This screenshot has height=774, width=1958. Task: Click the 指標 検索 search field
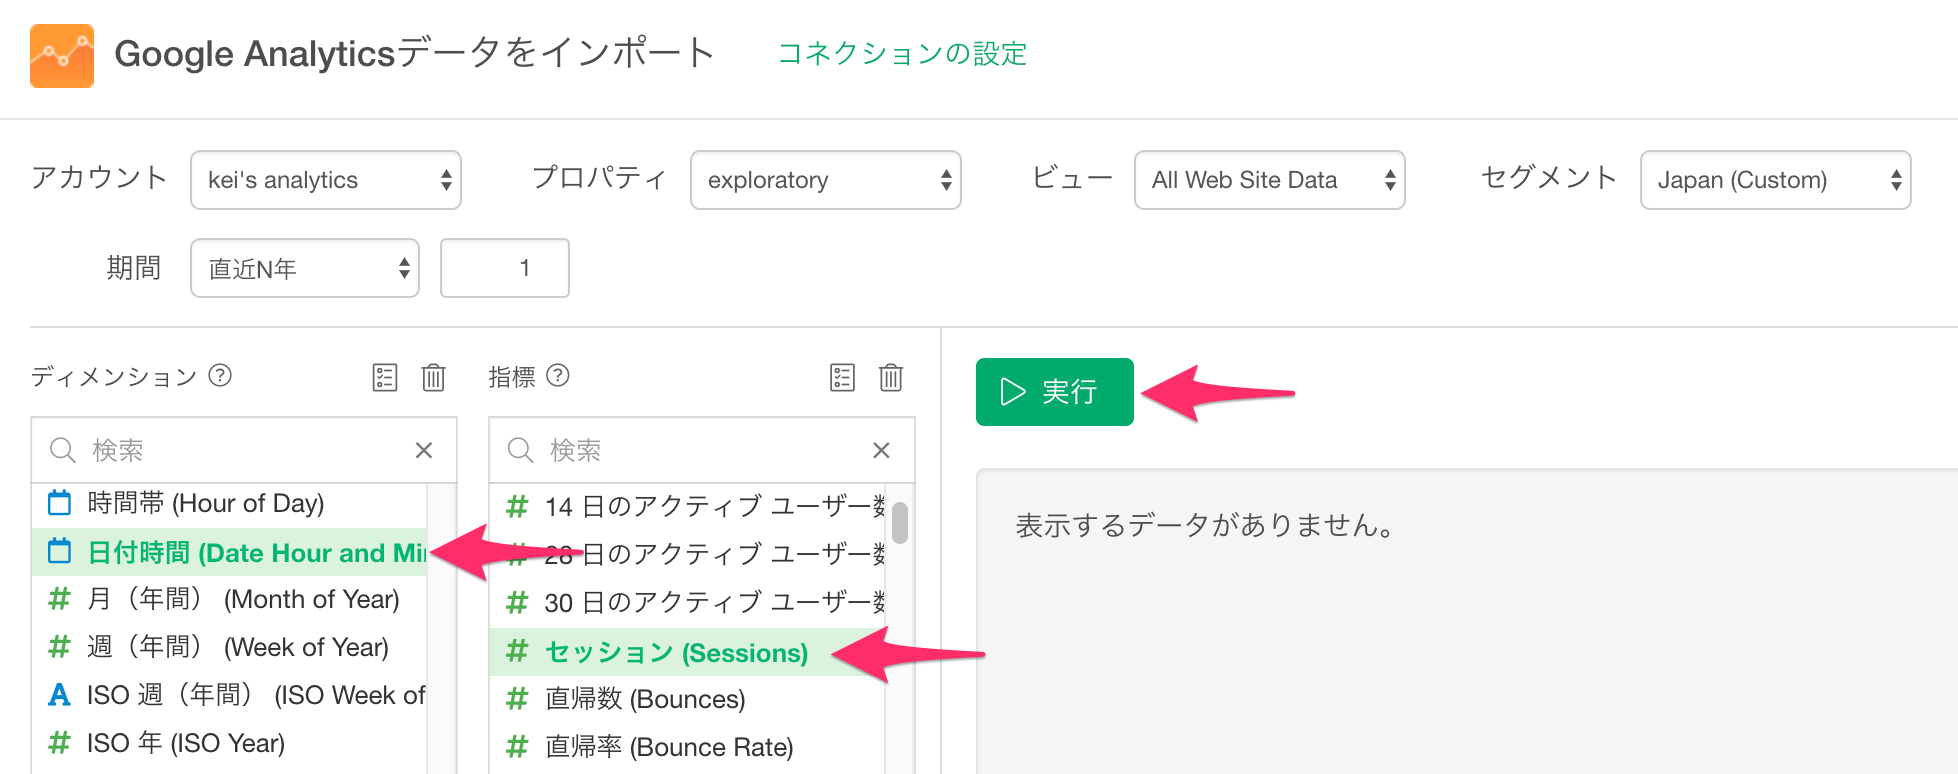(x=703, y=450)
